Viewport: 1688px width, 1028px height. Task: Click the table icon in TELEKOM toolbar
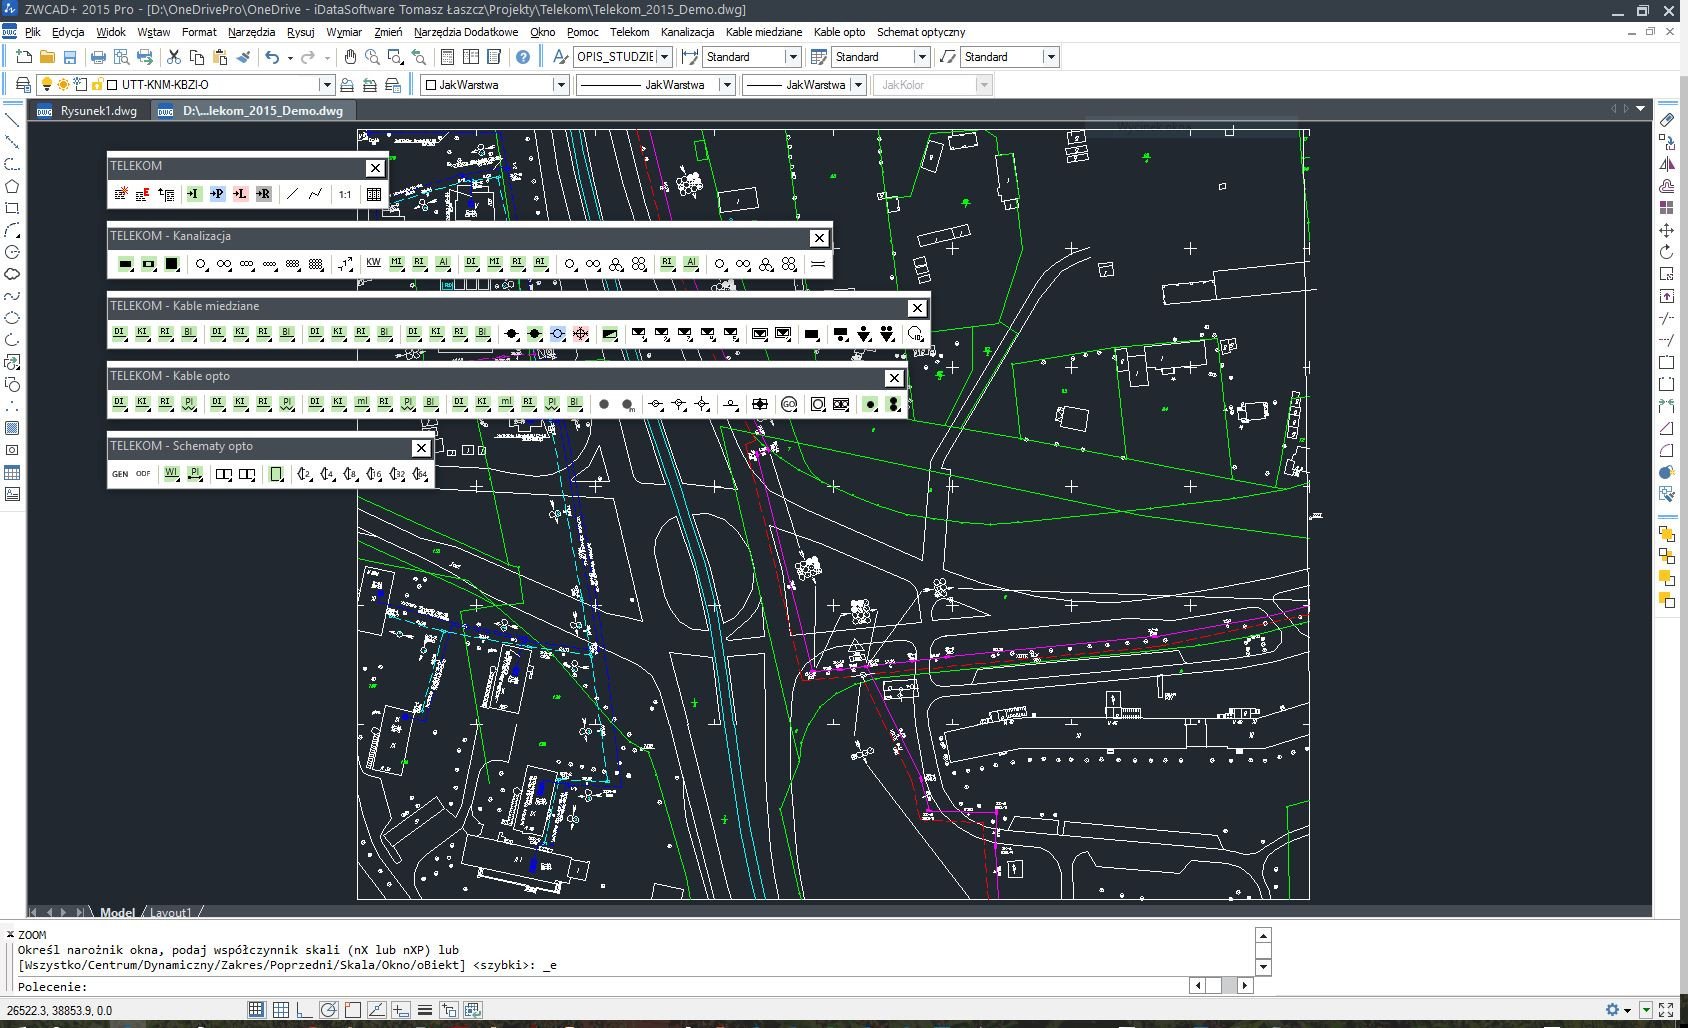click(x=374, y=194)
